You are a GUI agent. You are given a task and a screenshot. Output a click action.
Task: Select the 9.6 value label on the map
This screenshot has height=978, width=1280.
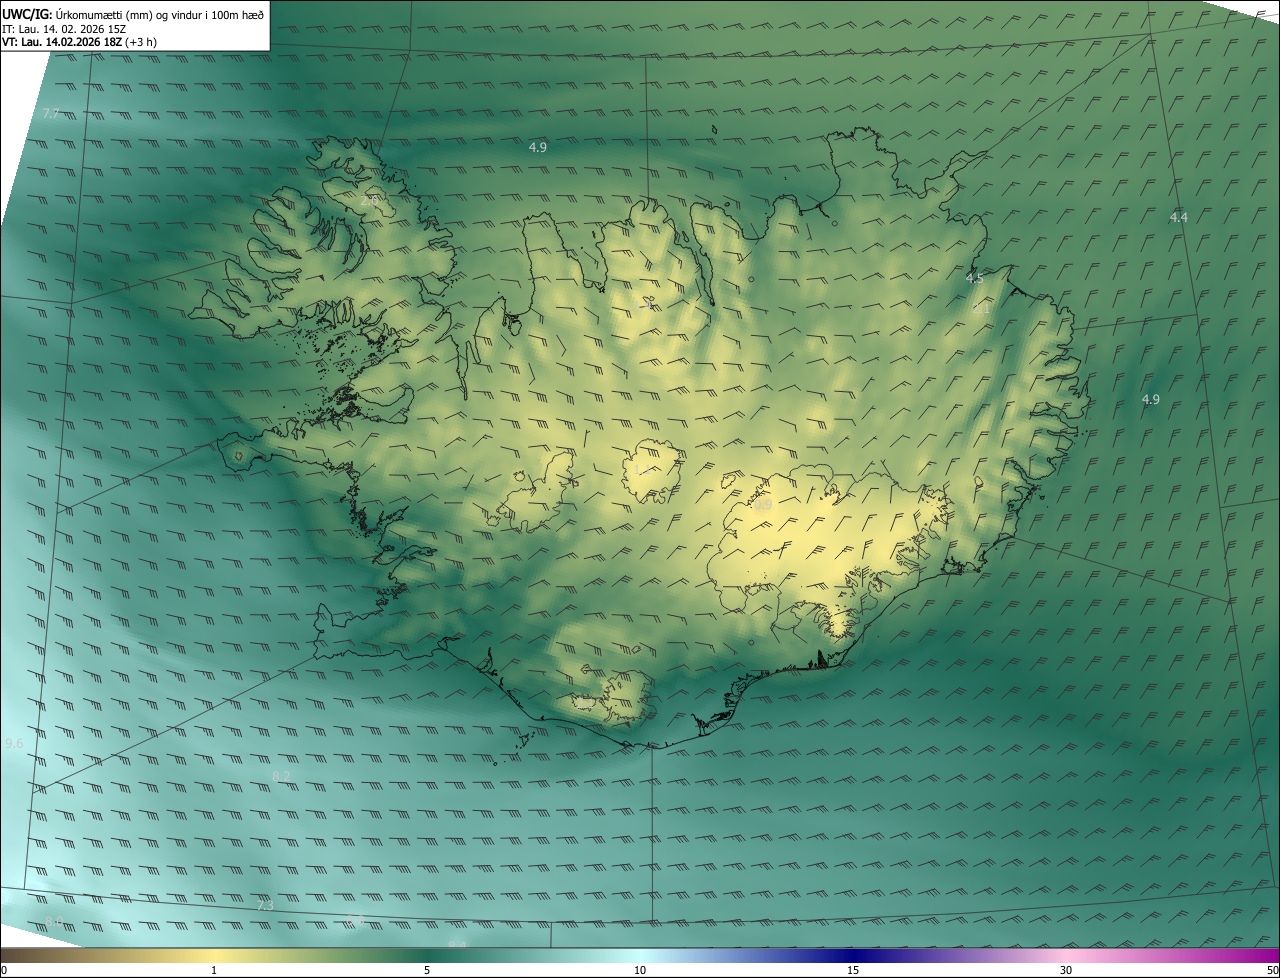[14, 744]
